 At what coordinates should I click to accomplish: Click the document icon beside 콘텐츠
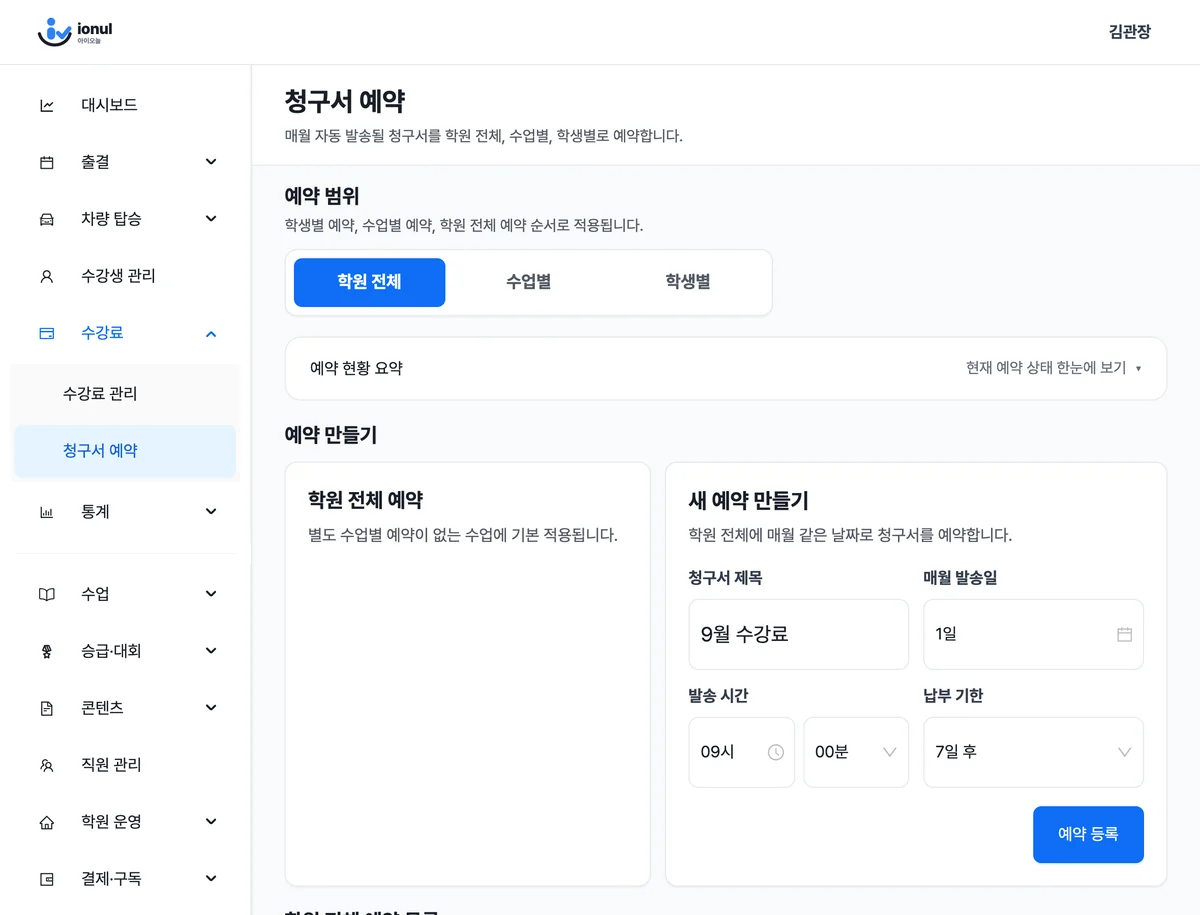47,708
